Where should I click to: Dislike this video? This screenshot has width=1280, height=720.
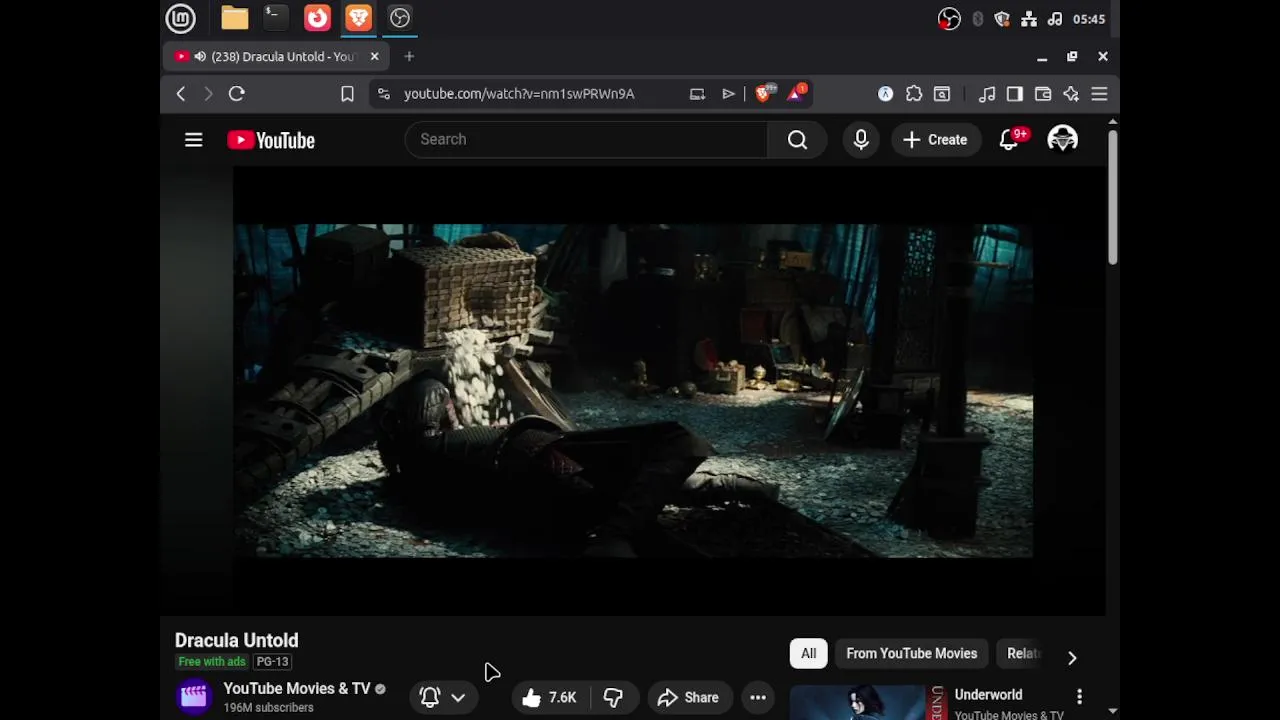(613, 698)
